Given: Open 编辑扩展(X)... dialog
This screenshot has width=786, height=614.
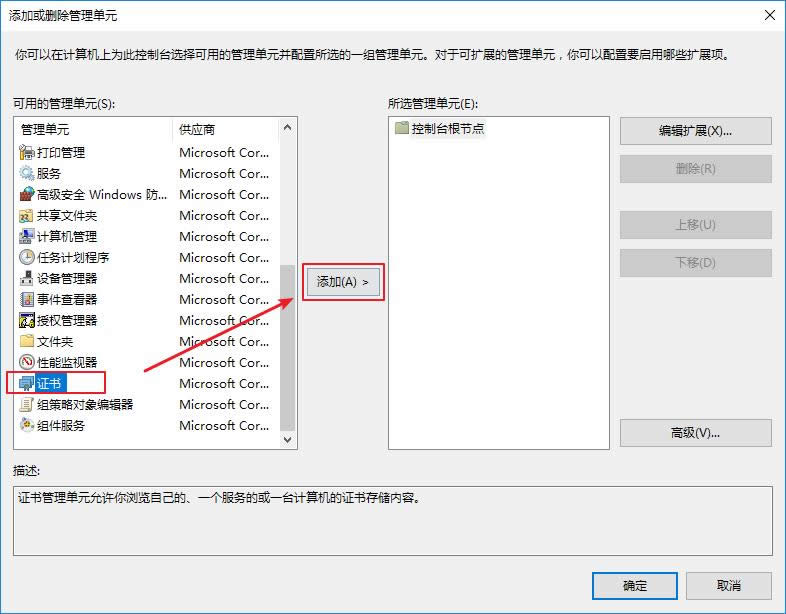Looking at the screenshot, I should coord(695,131).
